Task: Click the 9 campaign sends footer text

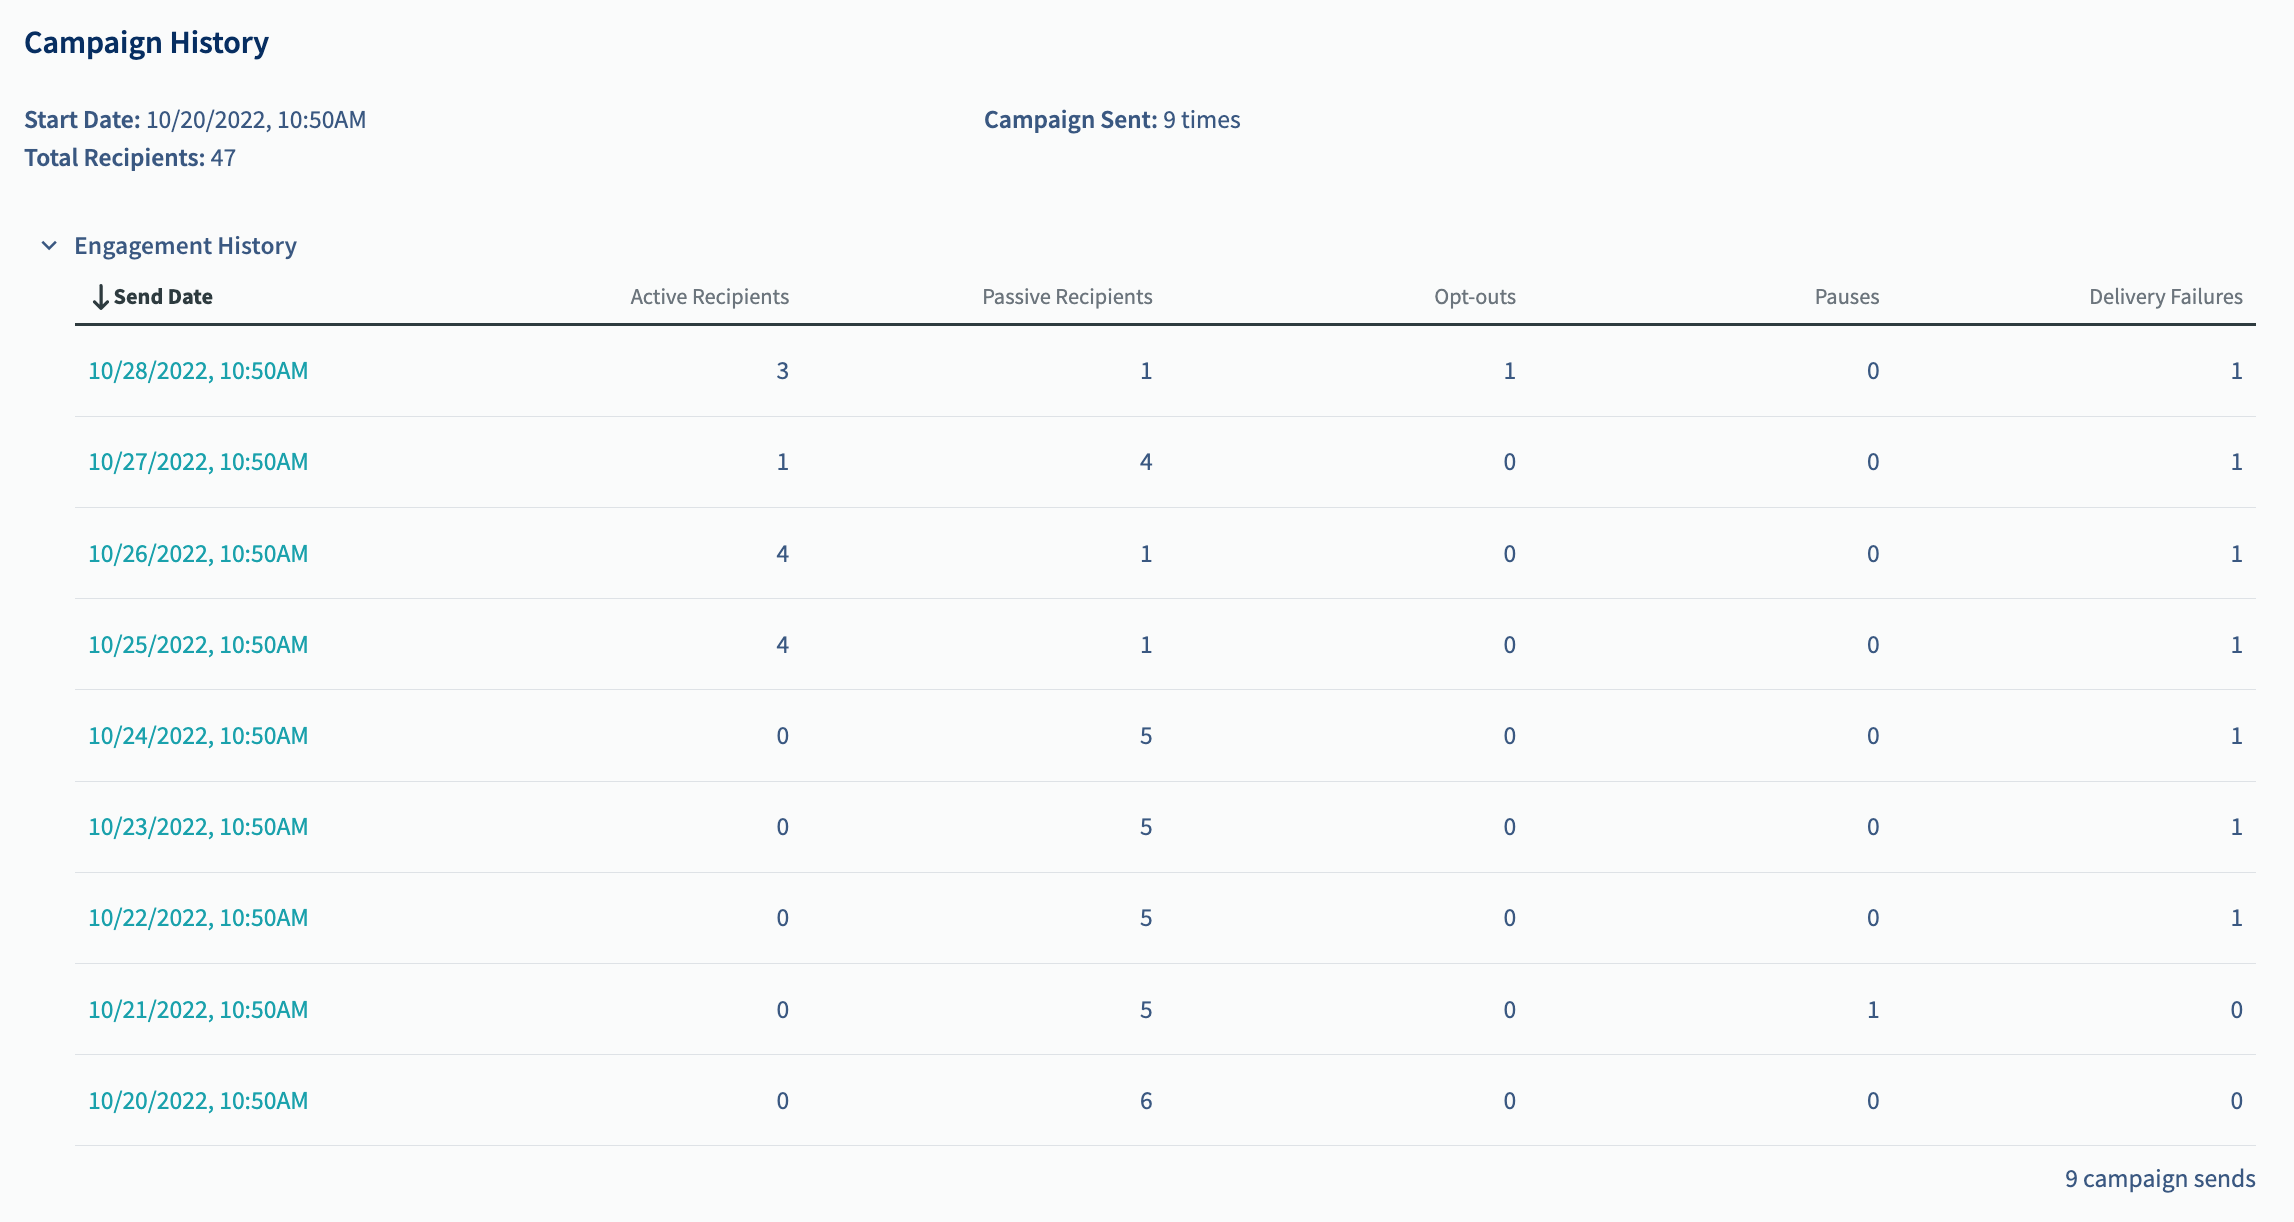Action: (2160, 1179)
